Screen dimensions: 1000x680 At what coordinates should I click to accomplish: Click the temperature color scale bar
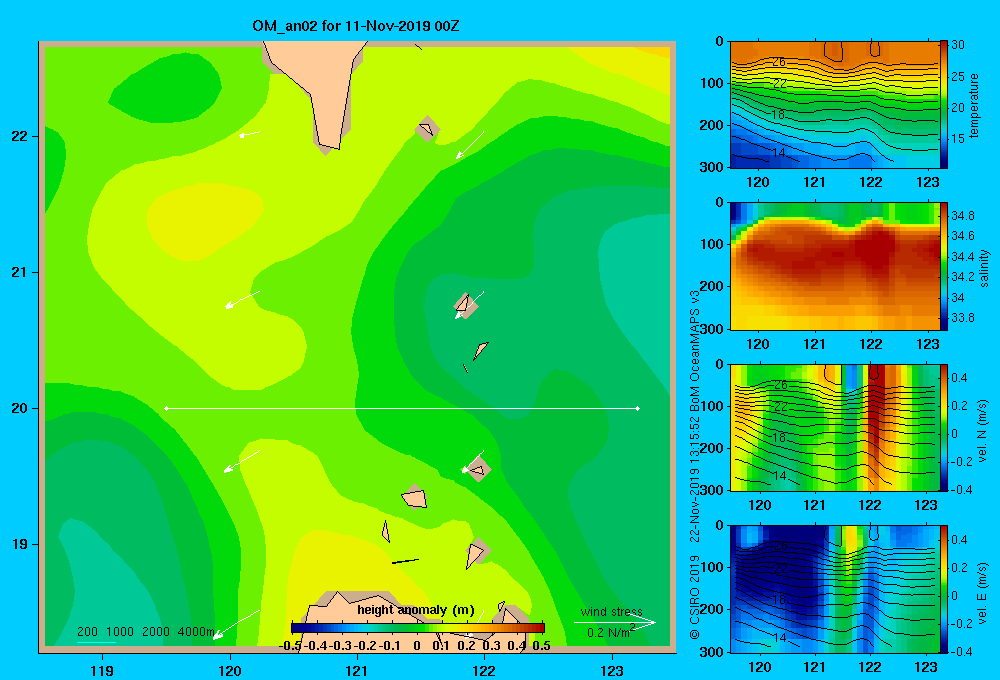(943, 105)
